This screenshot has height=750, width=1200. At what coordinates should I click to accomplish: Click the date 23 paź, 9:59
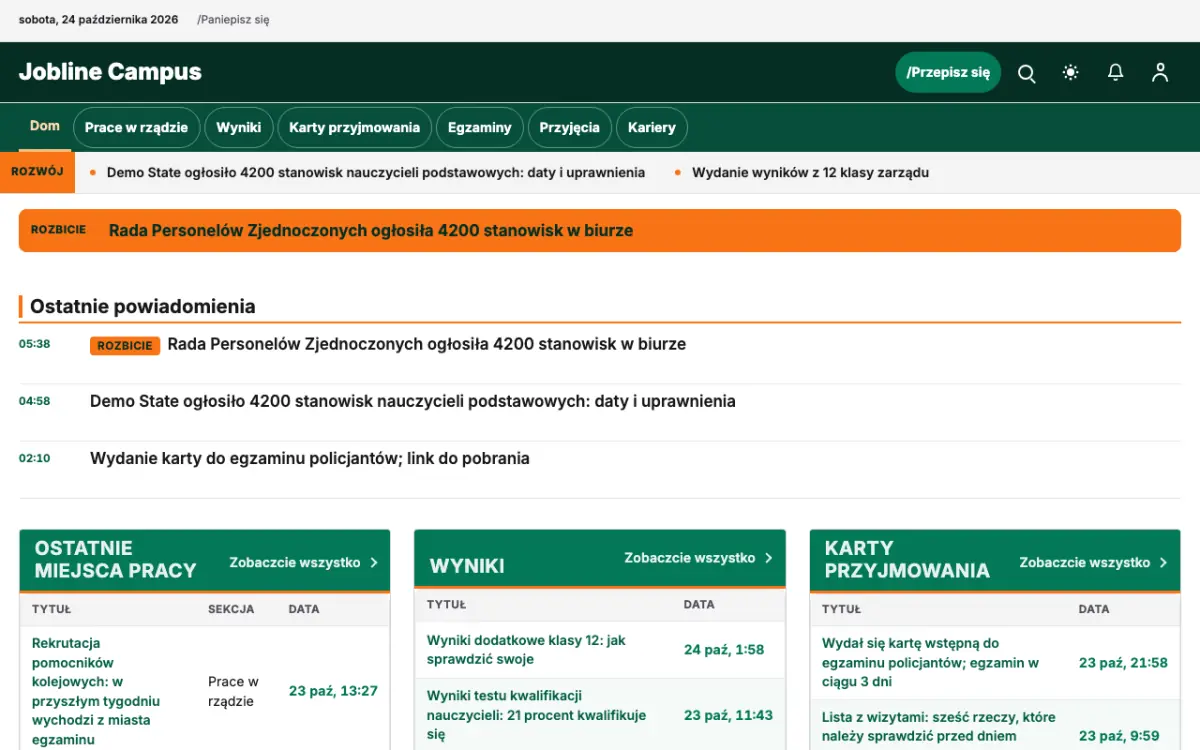coord(1119,736)
